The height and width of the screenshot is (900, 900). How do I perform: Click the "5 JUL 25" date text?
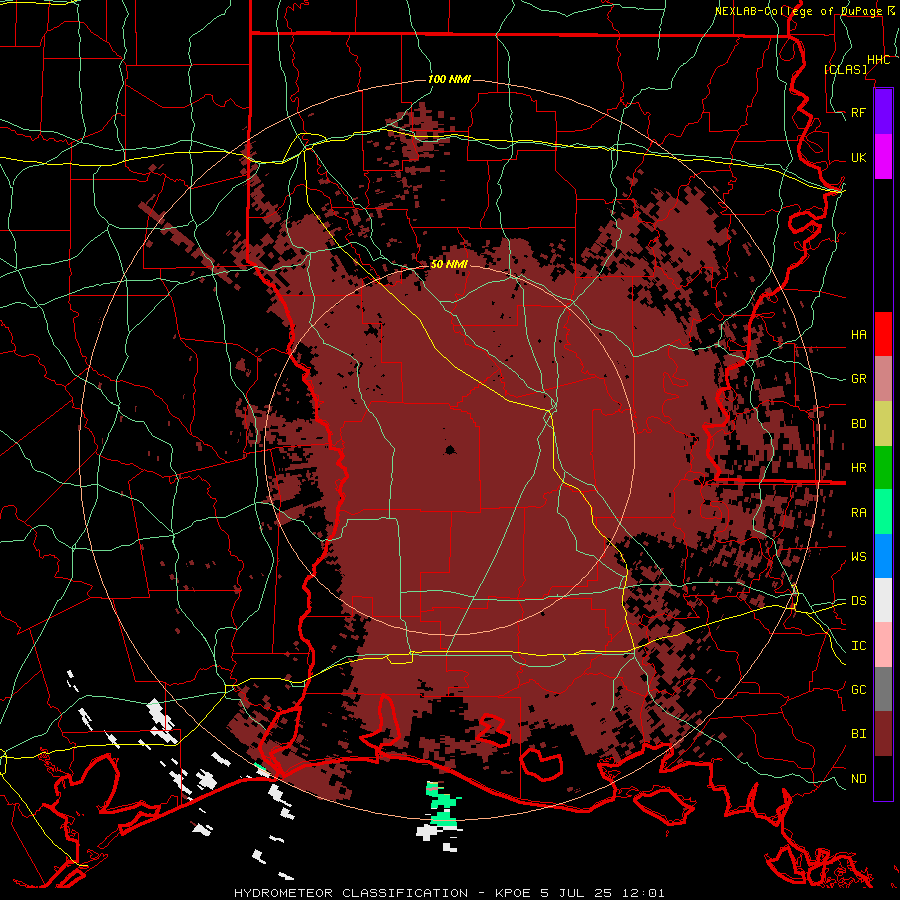(x=579, y=893)
